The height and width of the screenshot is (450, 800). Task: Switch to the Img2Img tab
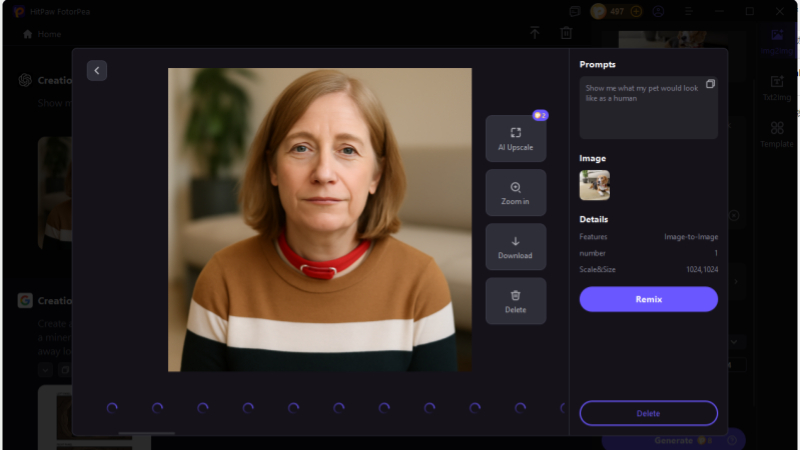[x=776, y=41]
